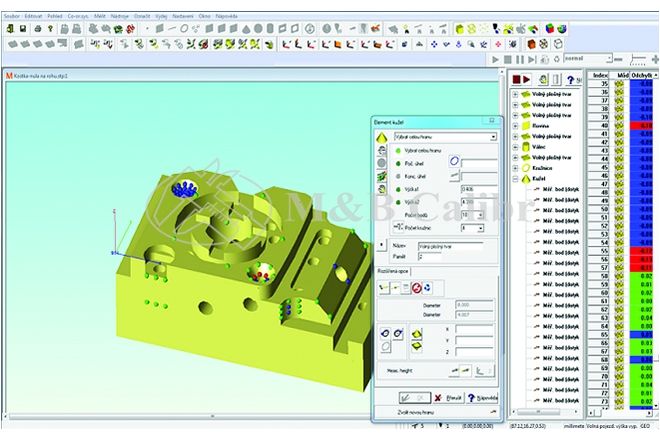Click the blue question mark help icon
The height and width of the screenshot is (440, 660).
click(568, 79)
